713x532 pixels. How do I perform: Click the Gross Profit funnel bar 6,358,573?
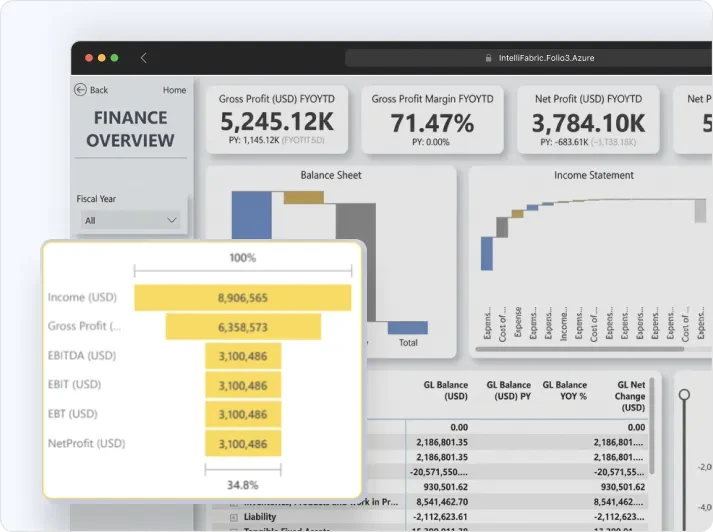[243, 327]
